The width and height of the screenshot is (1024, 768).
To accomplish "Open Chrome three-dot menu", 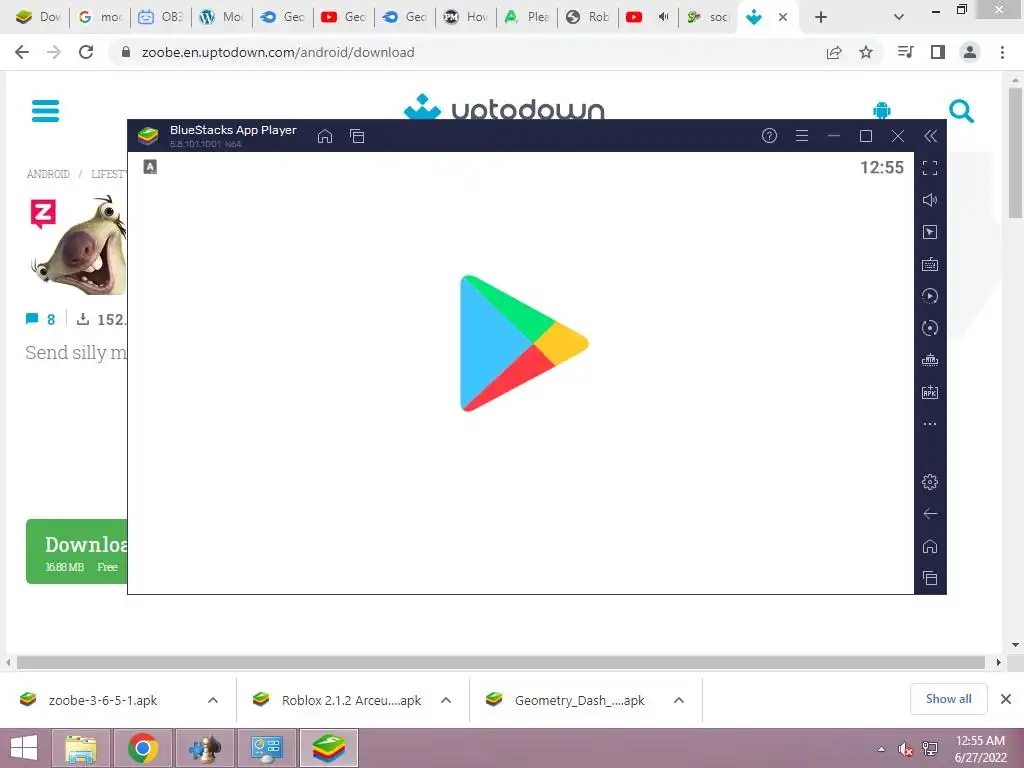I will click(x=1002, y=52).
